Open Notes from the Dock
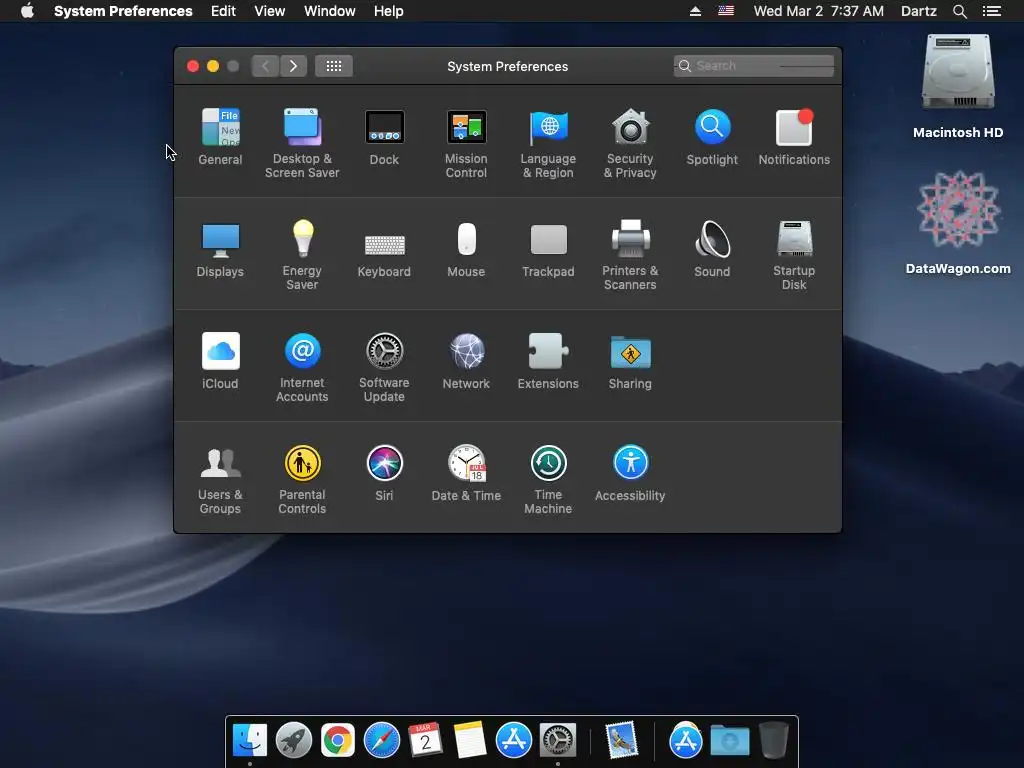1024x768 pixels. pos(470,741)
